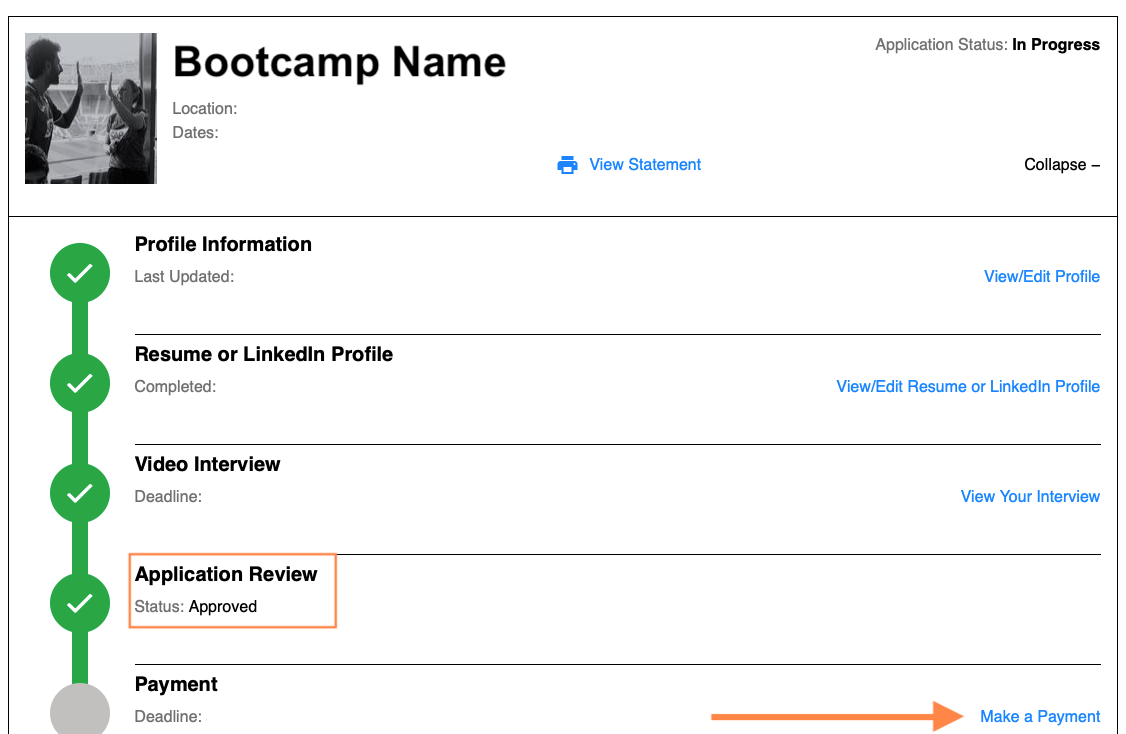The width and height of the screenshot is (1126, 734).
Task: Open the View Statement link
Action: point(645,165)
